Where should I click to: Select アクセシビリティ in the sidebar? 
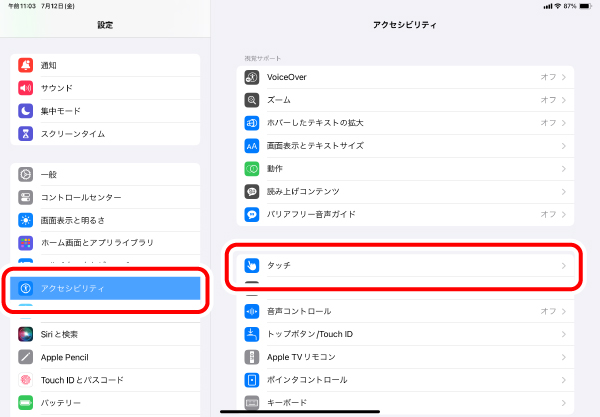point(105,288)
